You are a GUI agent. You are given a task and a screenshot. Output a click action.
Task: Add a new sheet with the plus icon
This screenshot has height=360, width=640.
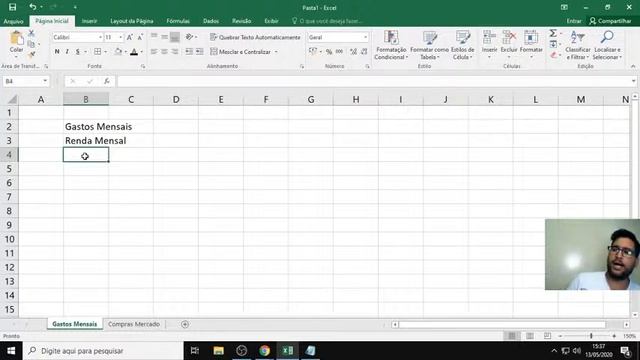(x=185, y=324)
